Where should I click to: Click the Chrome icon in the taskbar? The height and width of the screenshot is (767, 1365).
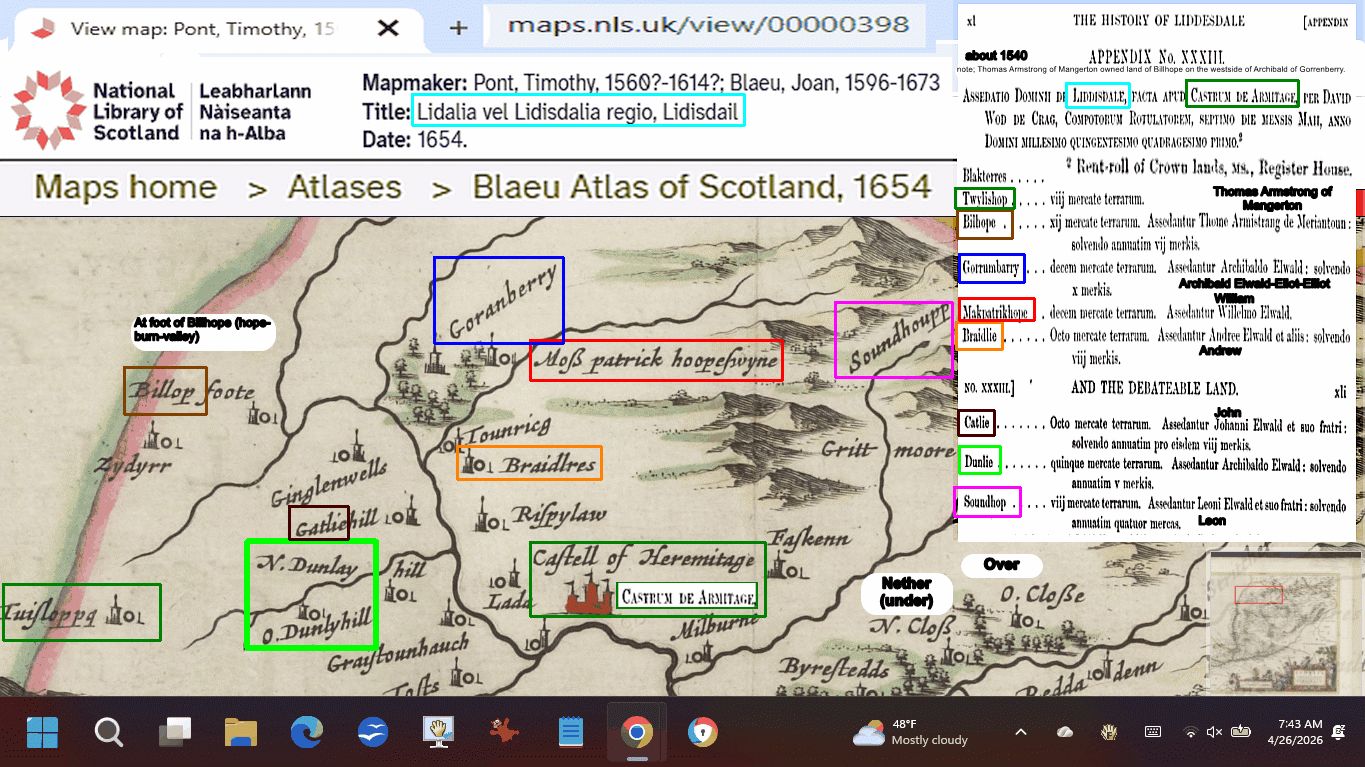(636, 733)
